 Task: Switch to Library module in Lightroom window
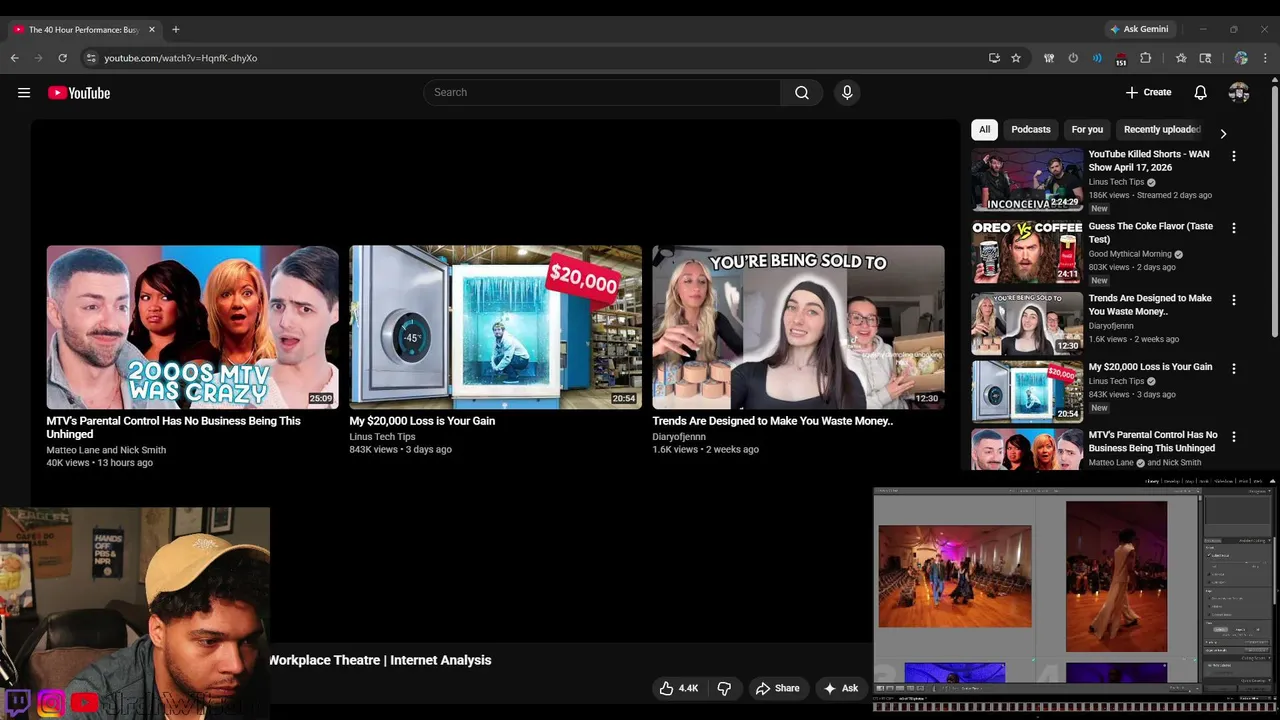1152,481
